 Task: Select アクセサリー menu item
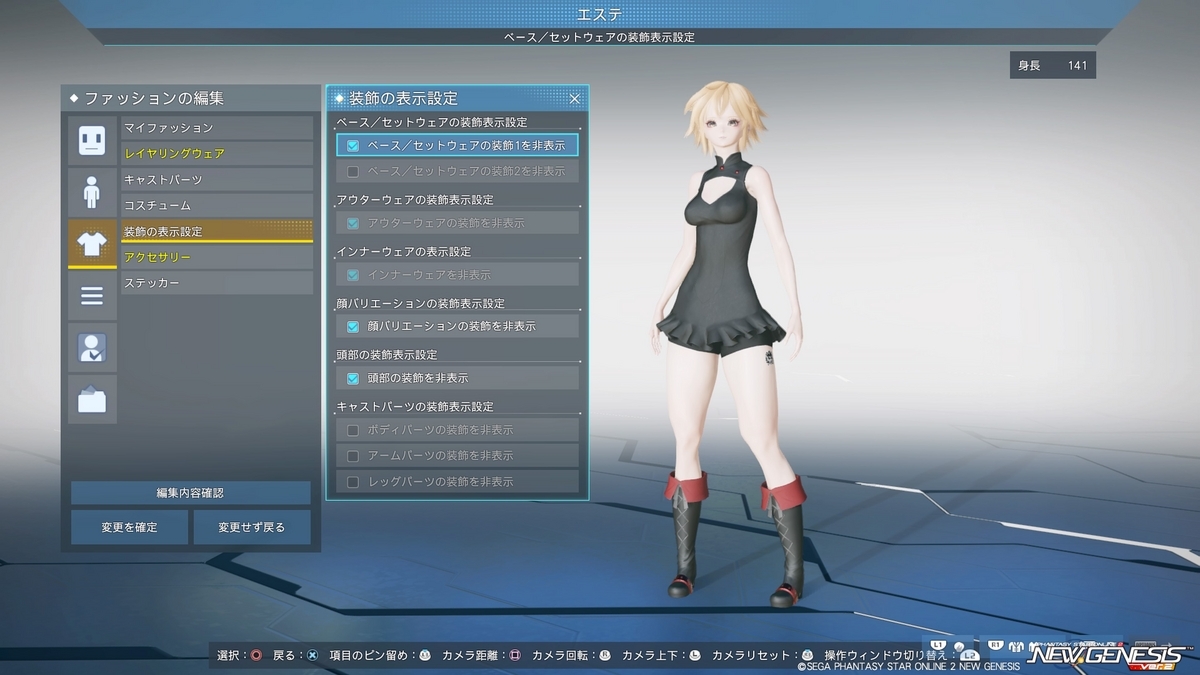(x=217, y=258)
